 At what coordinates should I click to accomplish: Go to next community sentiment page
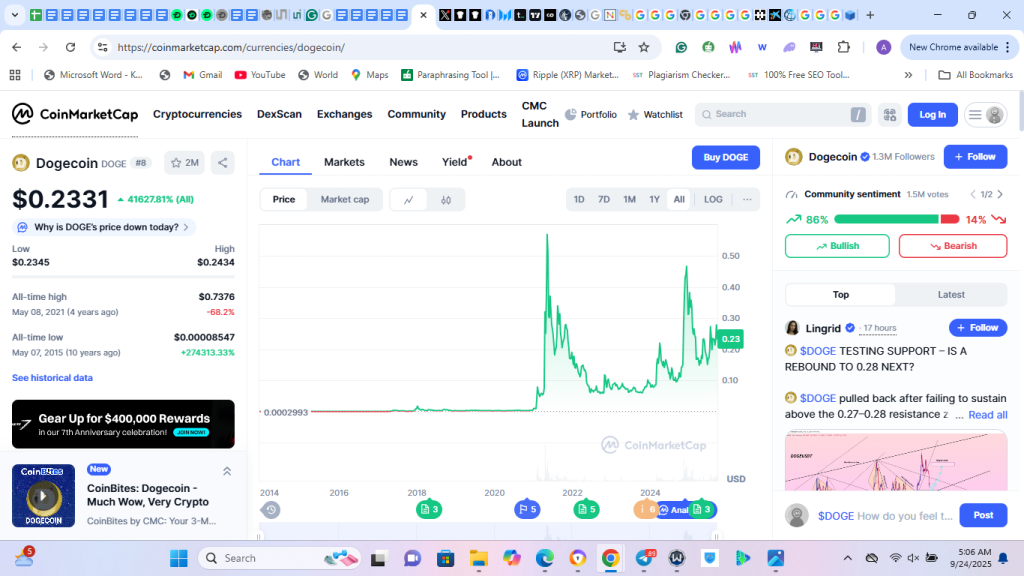click(1000, 195)
